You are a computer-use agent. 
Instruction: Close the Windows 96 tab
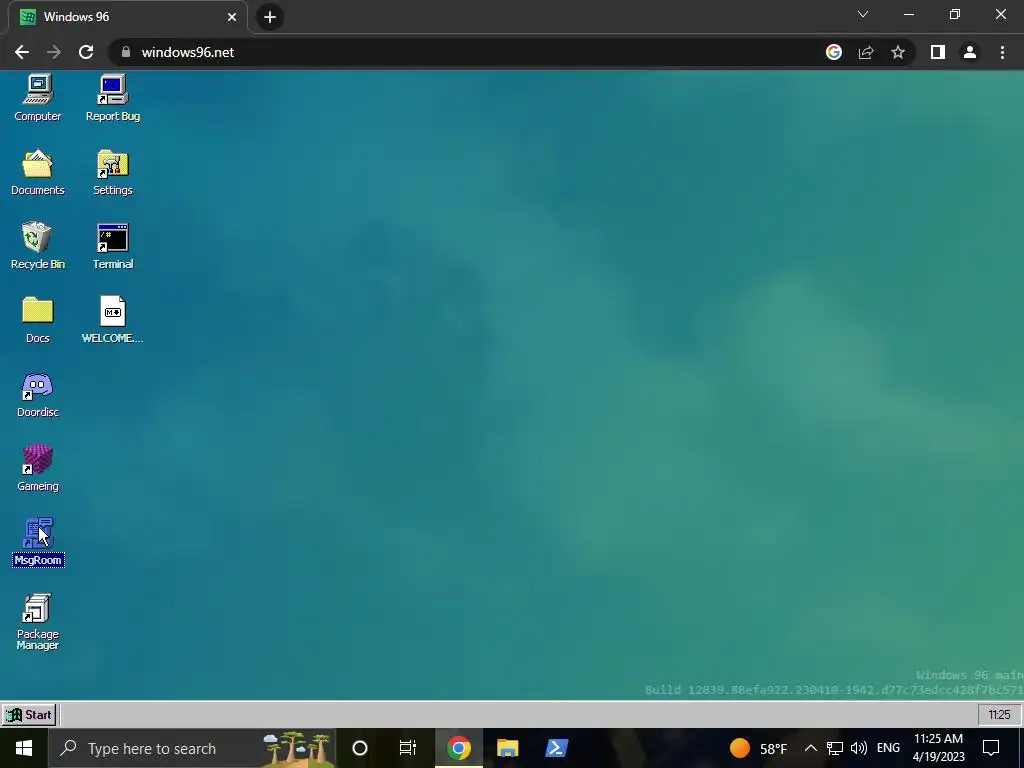tap(232, 17)
